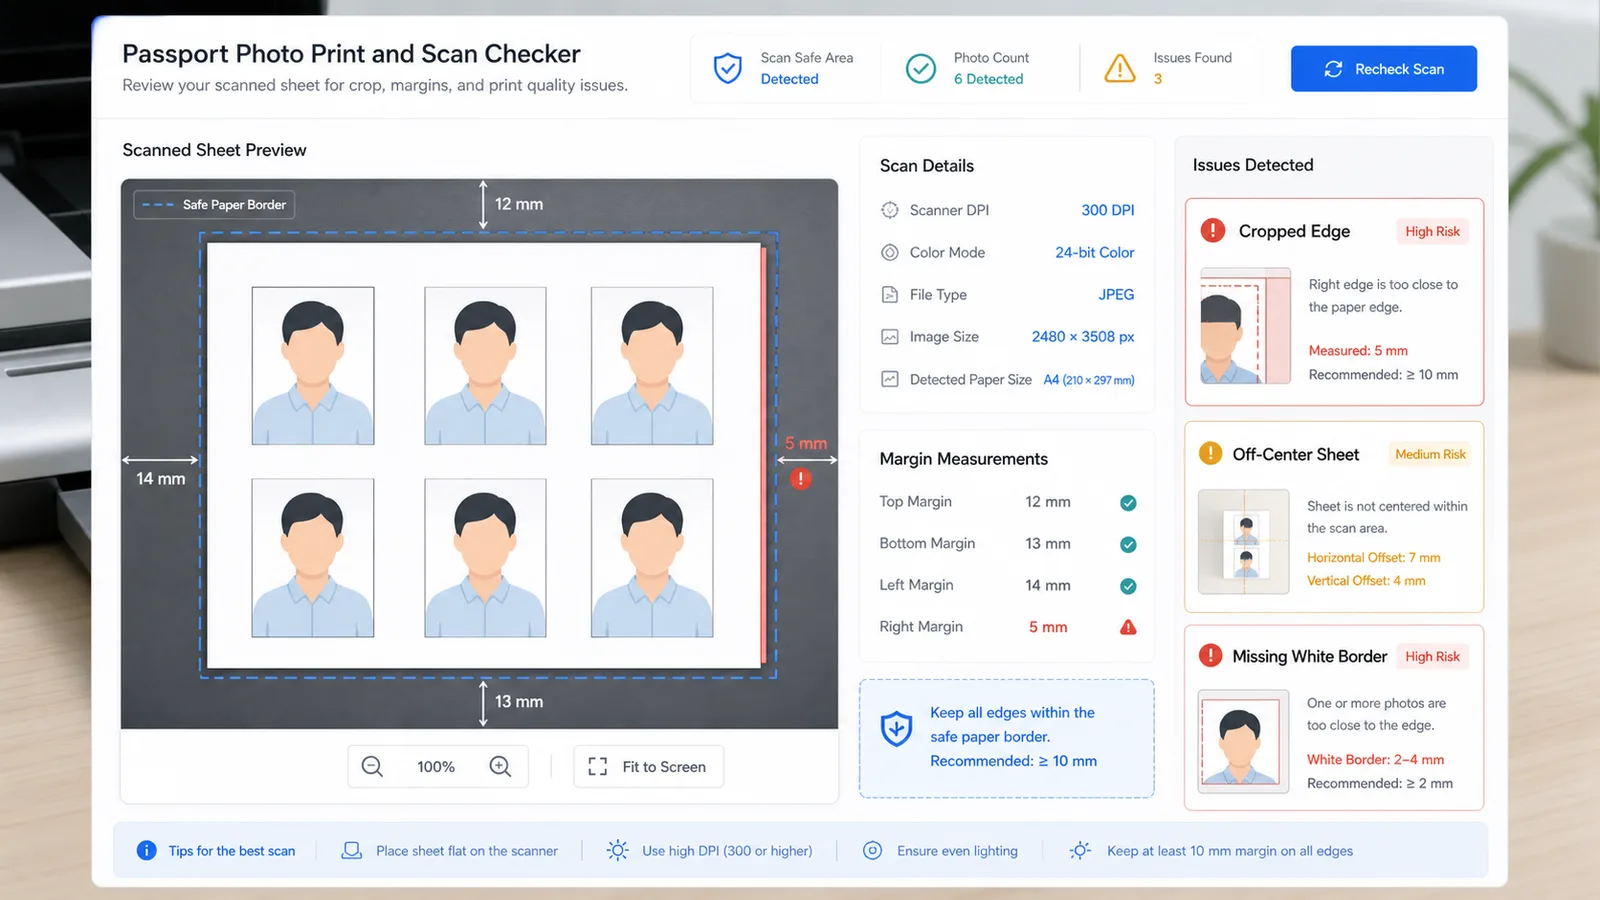The image size is (1600, 900).
Task: Click the Cropped Edge High Risk badge
Action: [x=1432, y=231]
